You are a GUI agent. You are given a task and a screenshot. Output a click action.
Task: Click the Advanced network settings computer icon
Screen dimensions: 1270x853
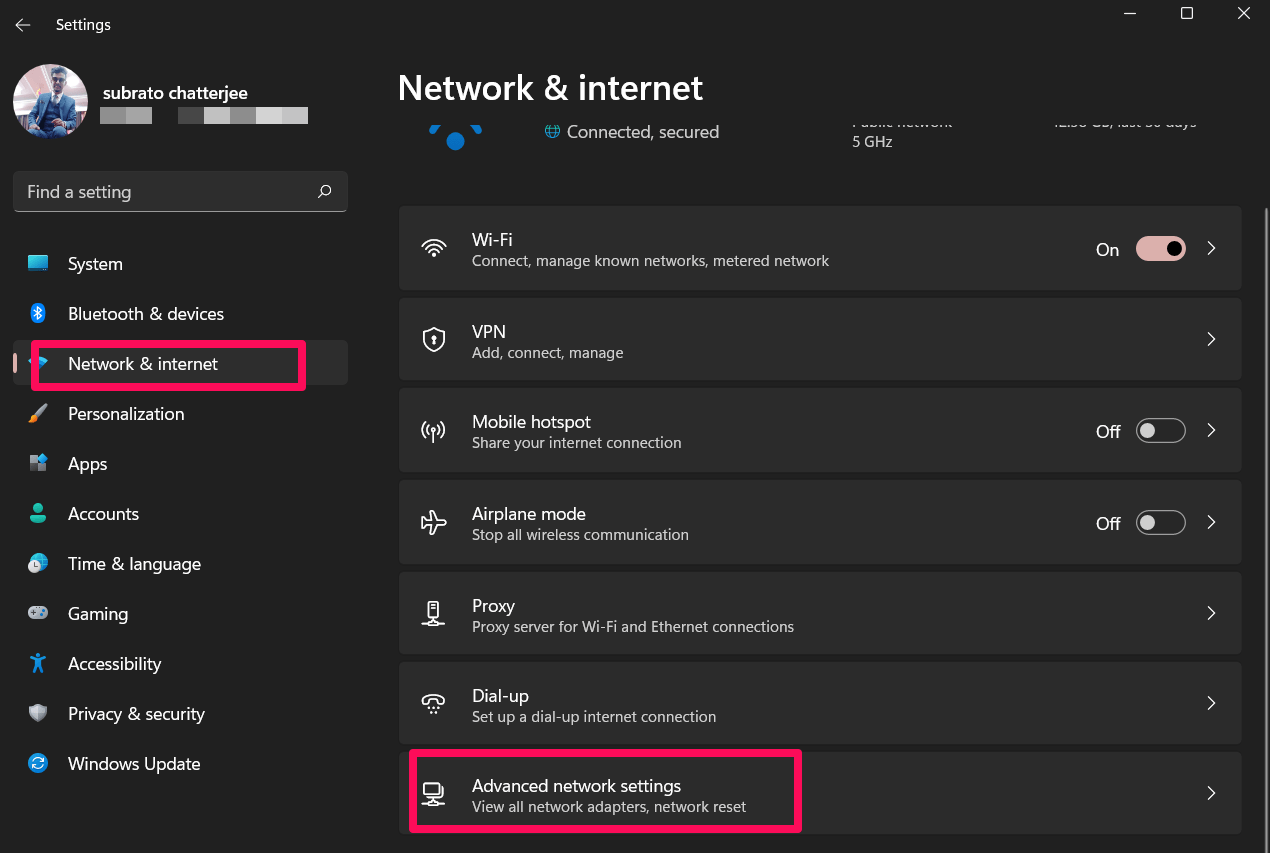tap(433, 794)
